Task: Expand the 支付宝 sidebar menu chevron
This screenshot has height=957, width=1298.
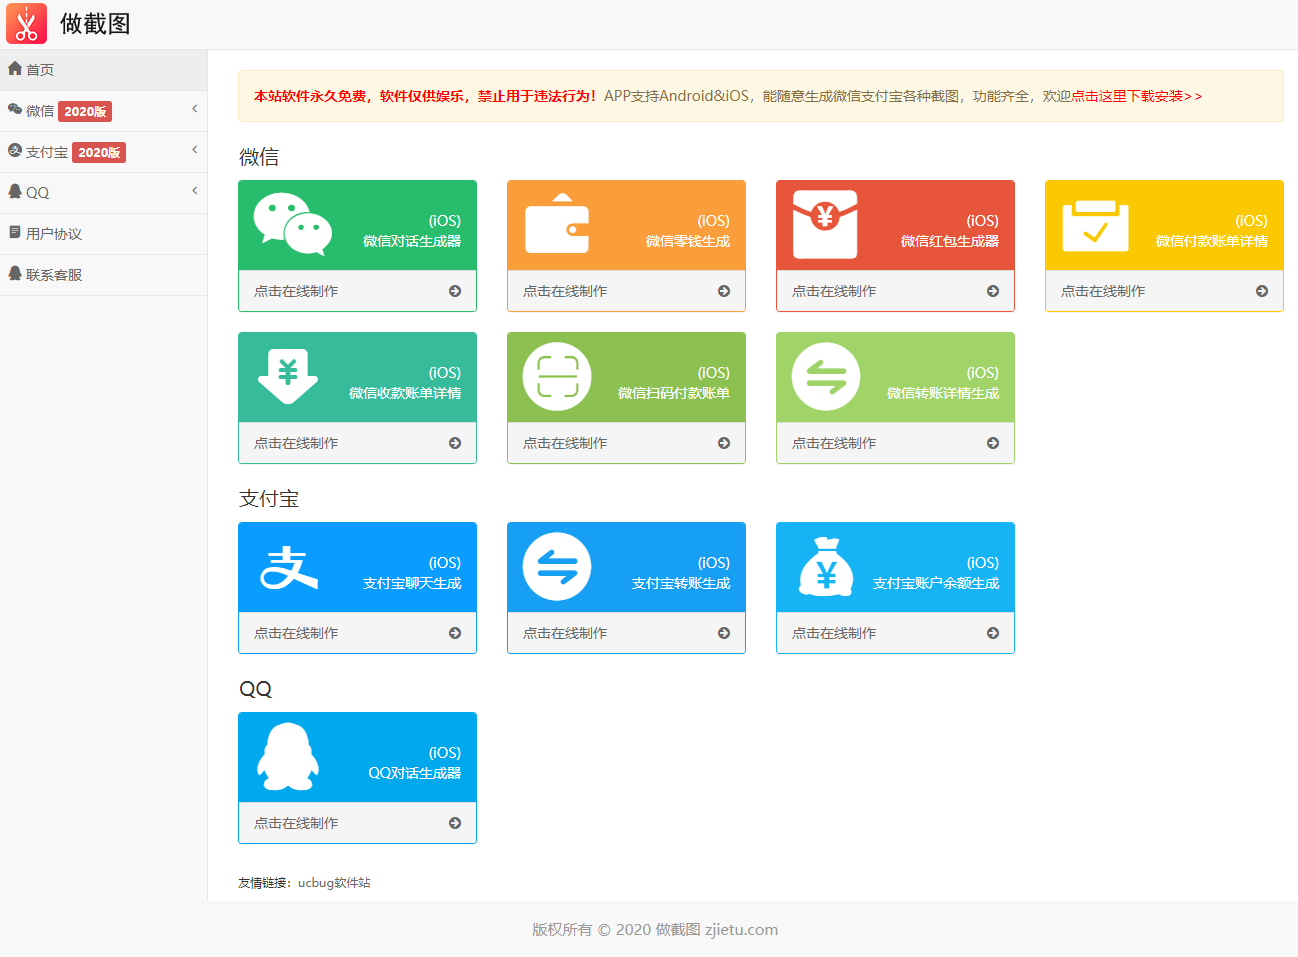Action: (195, 149)
